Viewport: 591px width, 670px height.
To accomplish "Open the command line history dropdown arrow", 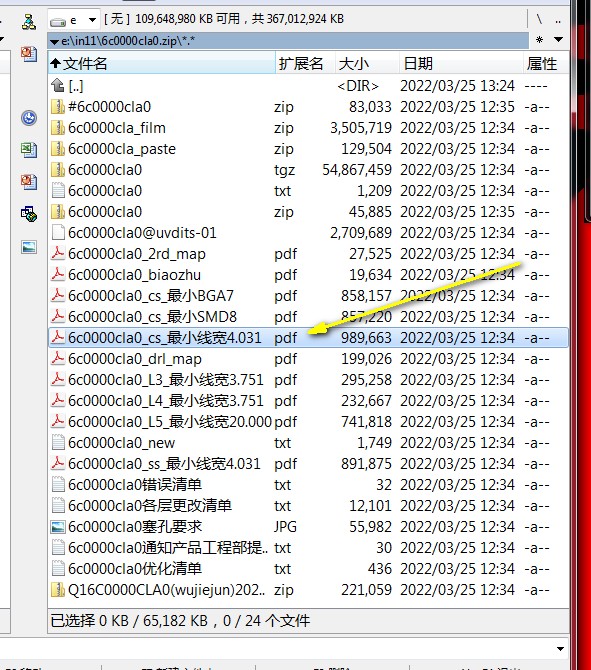I will point(560,649).
